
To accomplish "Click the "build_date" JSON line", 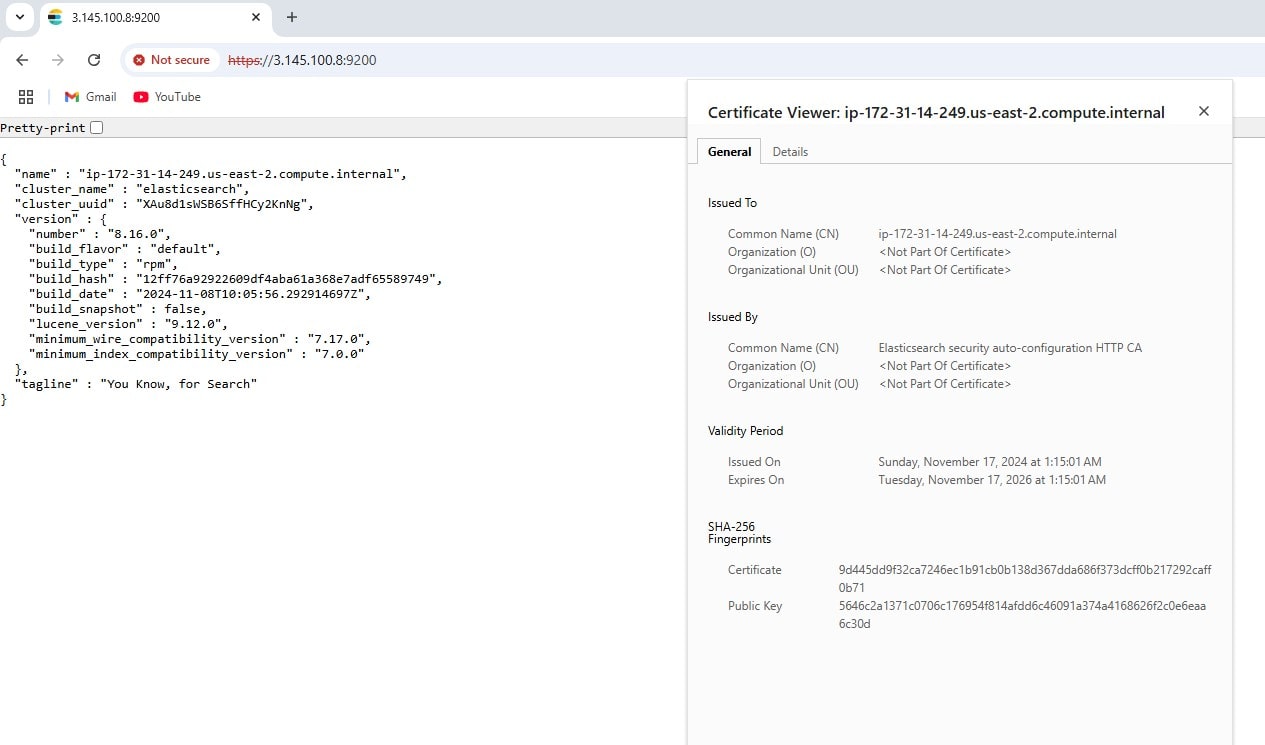I will point(200,294).
